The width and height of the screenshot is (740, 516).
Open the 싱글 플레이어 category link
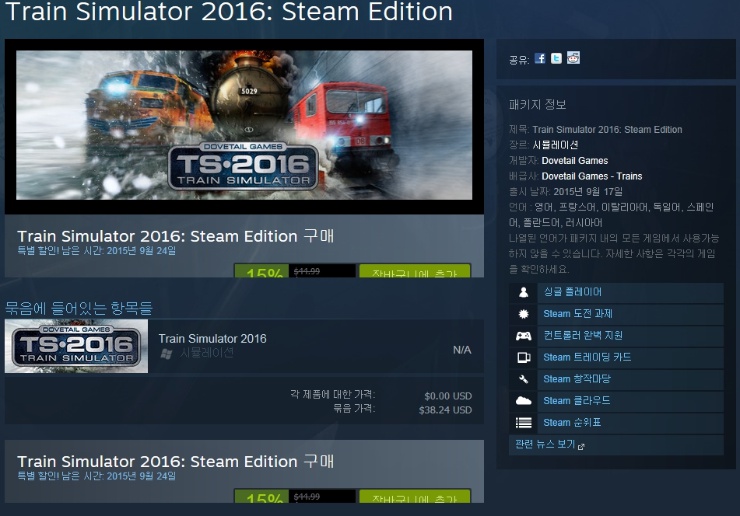(572, 292)
